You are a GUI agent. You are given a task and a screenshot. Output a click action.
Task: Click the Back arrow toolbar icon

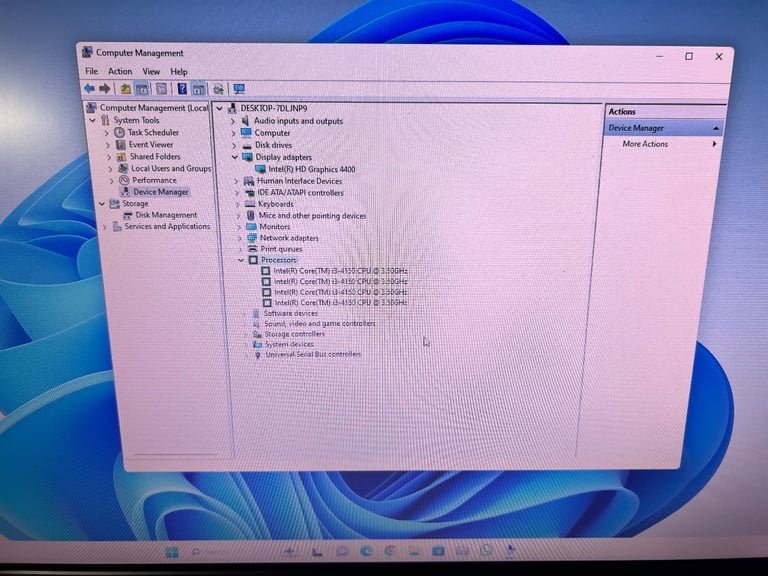tap(89, 89)
